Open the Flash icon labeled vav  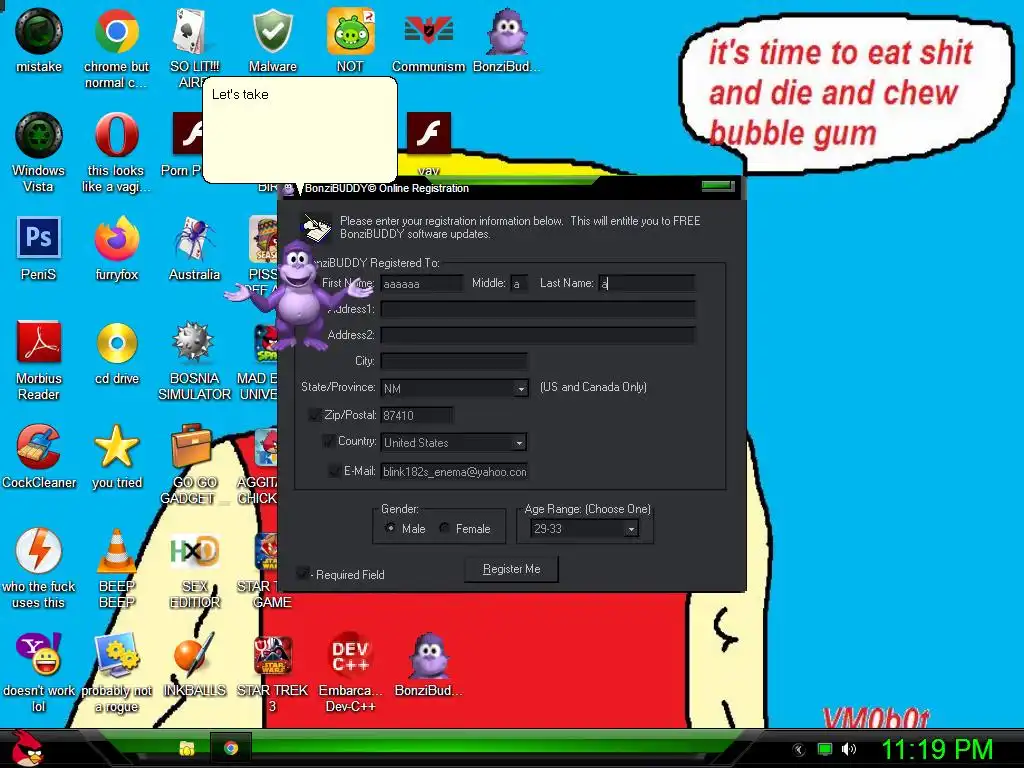coord(428,145)
